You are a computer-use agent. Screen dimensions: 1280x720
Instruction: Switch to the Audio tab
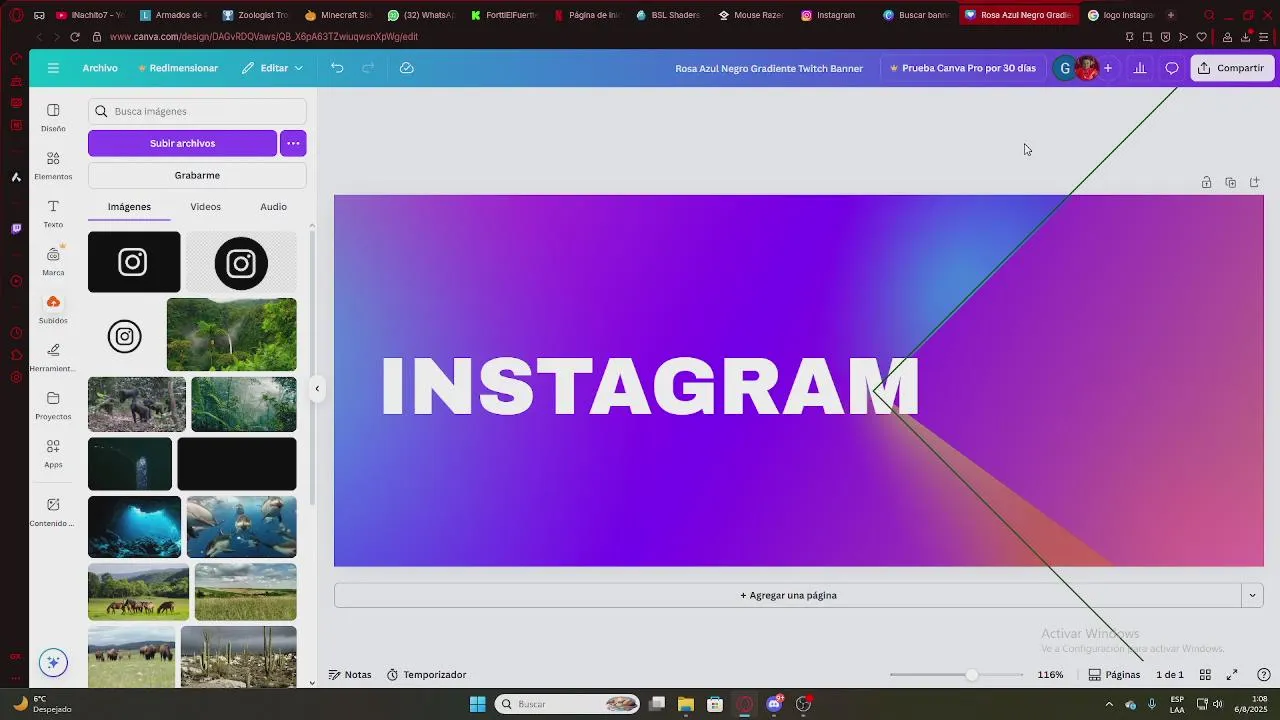pos(273,207)
